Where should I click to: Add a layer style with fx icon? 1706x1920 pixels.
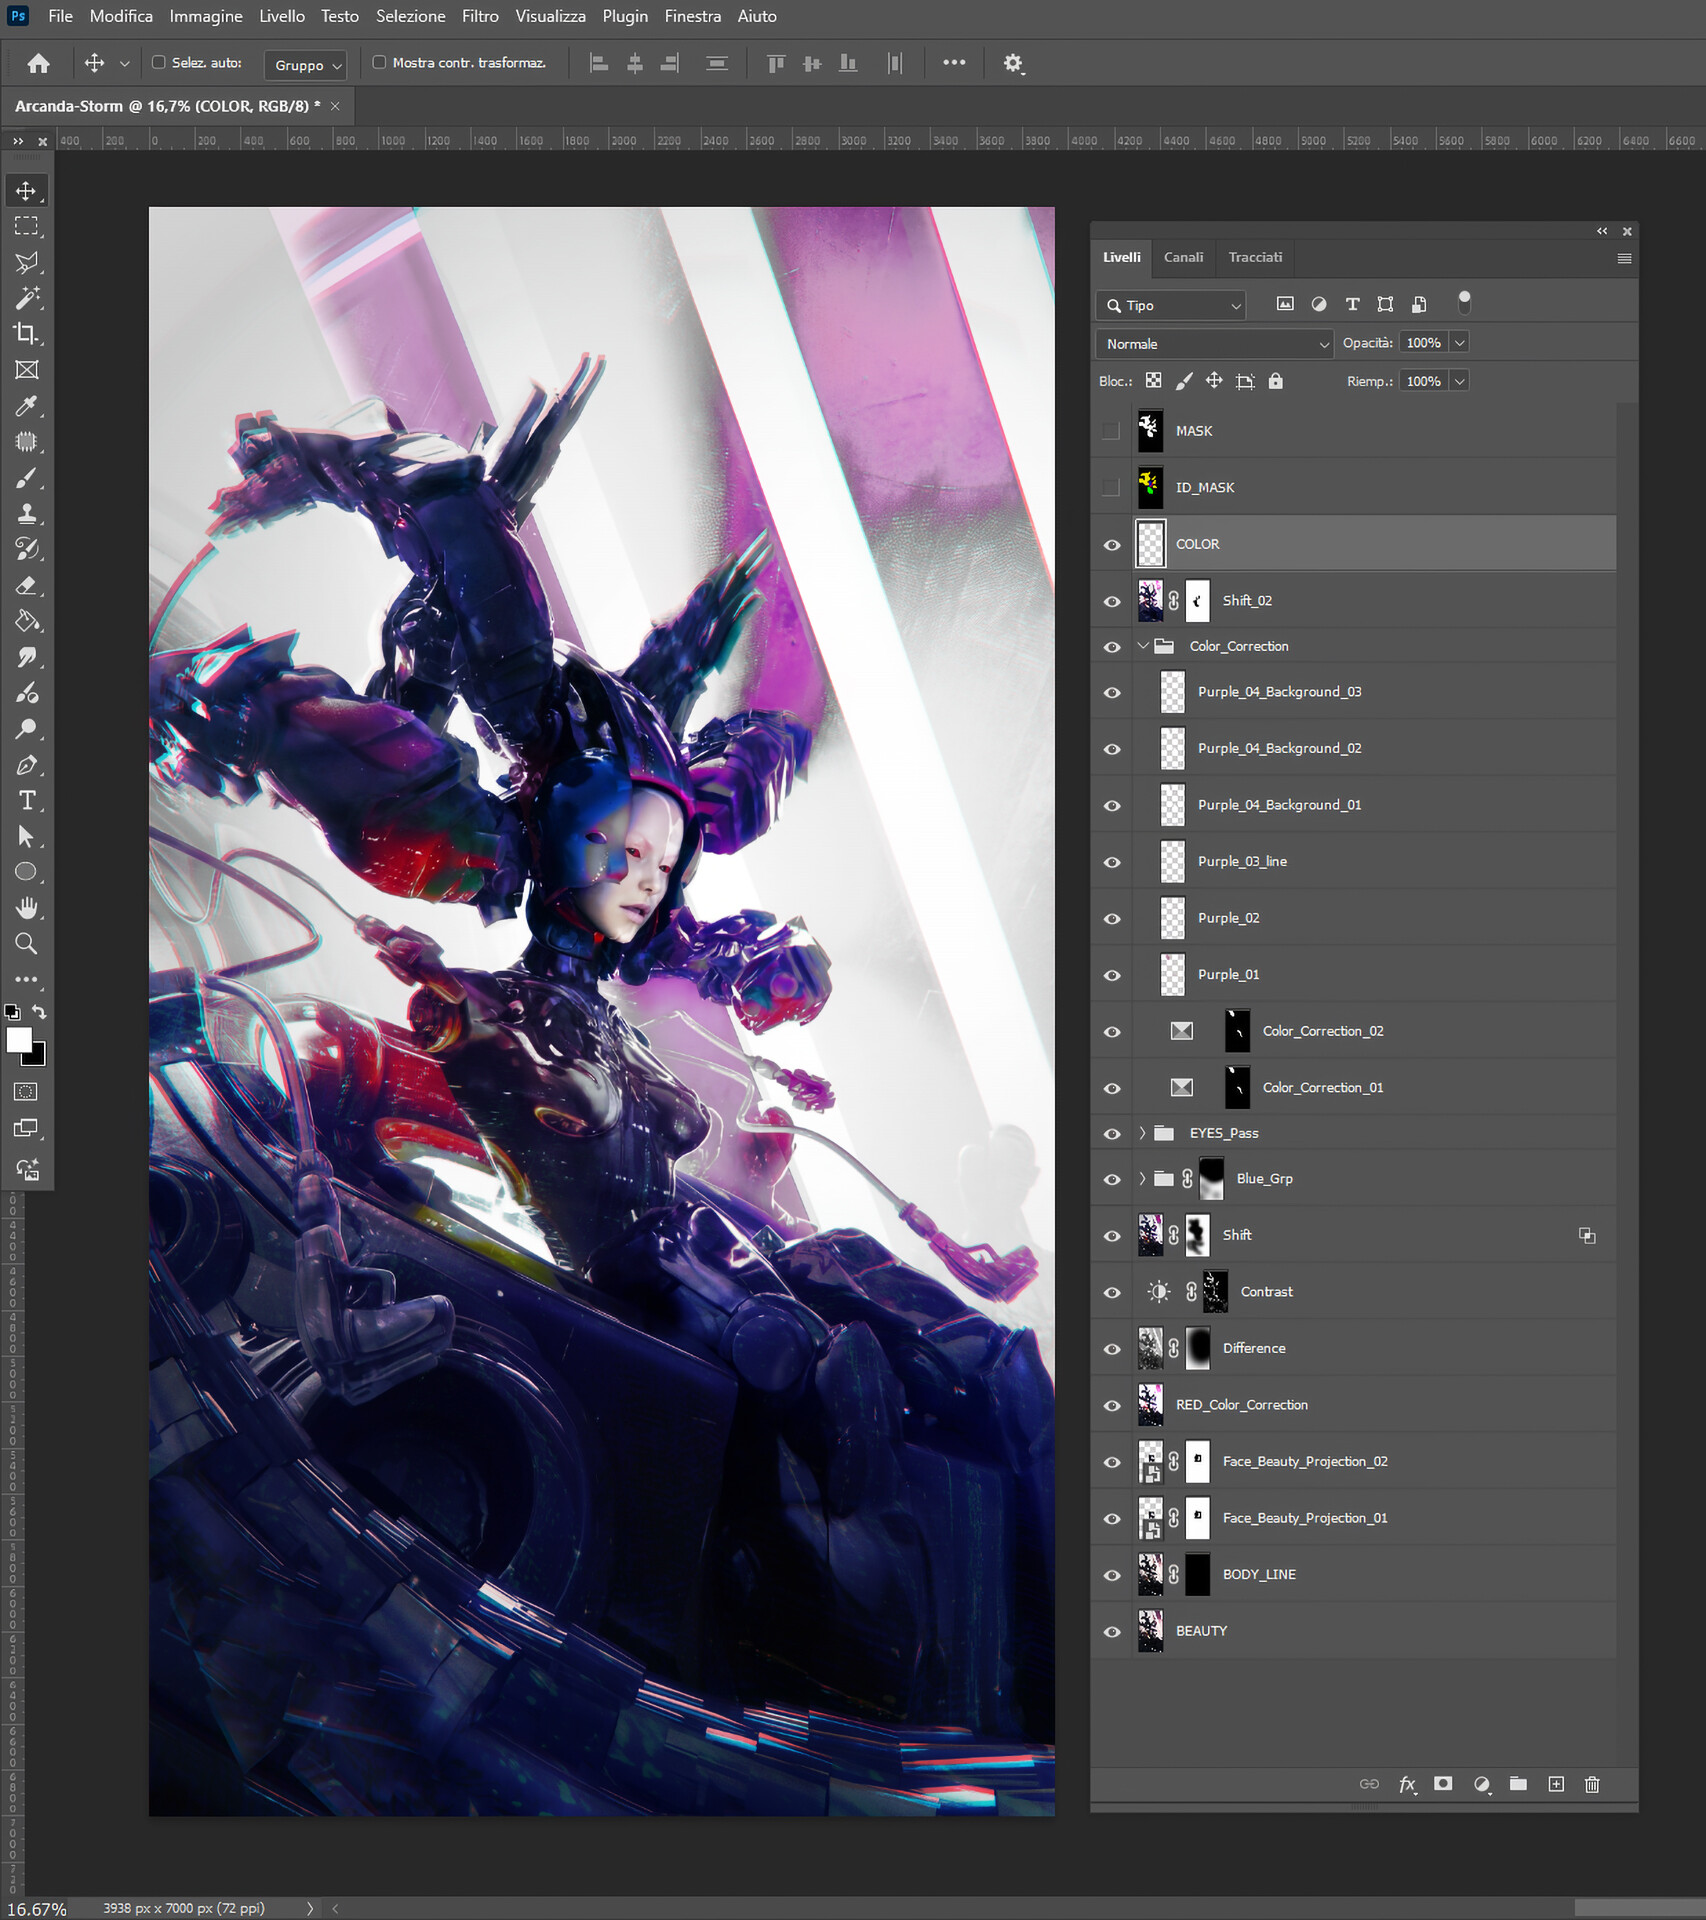click(1407, 1784)
